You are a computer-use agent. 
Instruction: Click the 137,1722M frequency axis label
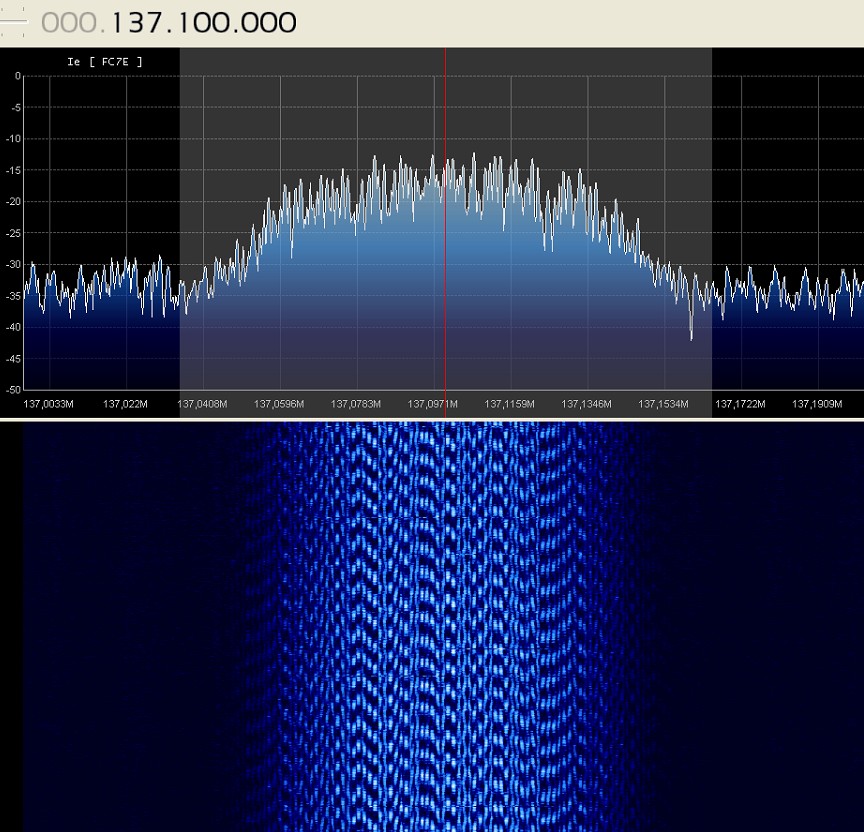click(x=740, y=404)
